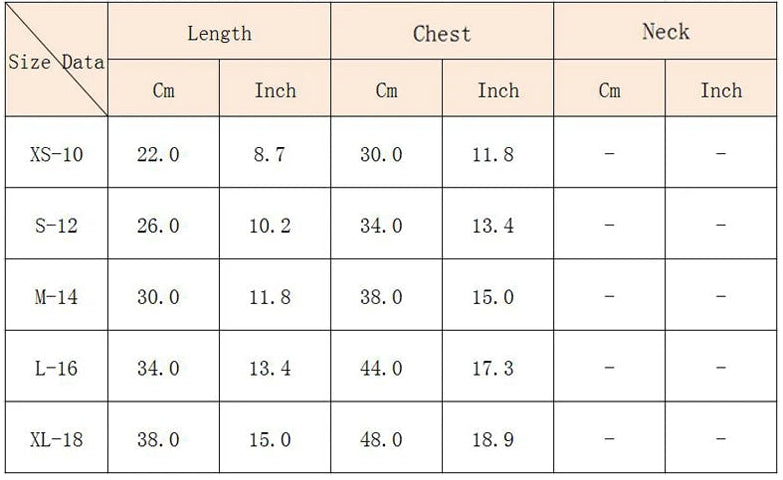Viewport: 783px width, 480px height.
Task: Click the 8.7 inch length cell
Action: (x=270, y=154)
